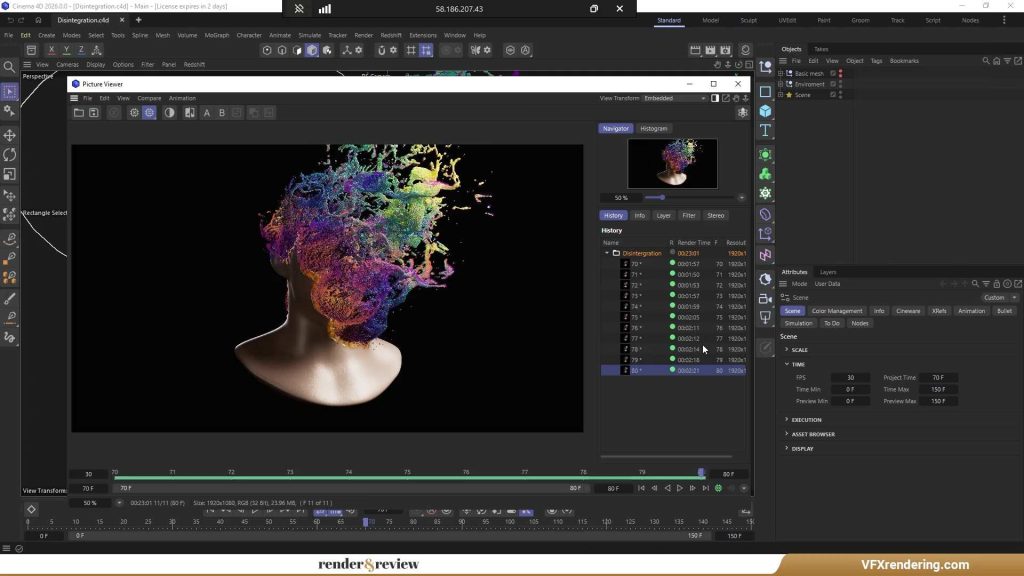Open the View Transform Embedded dropdown
Viewport: 1024px width, 576px height.
tap(674, 98)
